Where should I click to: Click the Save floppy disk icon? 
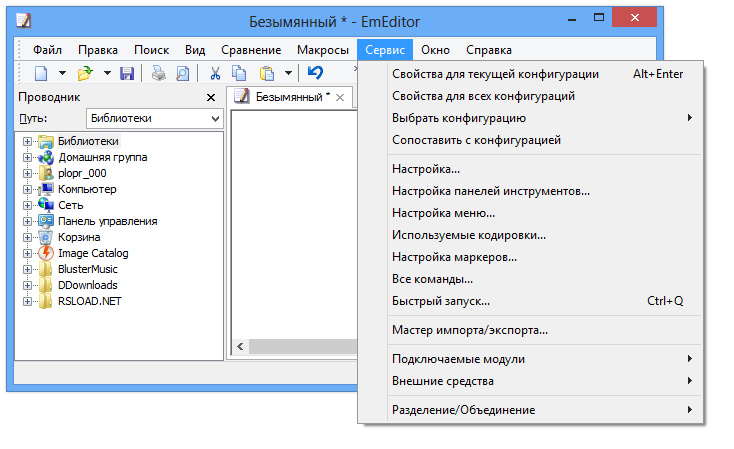pos(127,73)
